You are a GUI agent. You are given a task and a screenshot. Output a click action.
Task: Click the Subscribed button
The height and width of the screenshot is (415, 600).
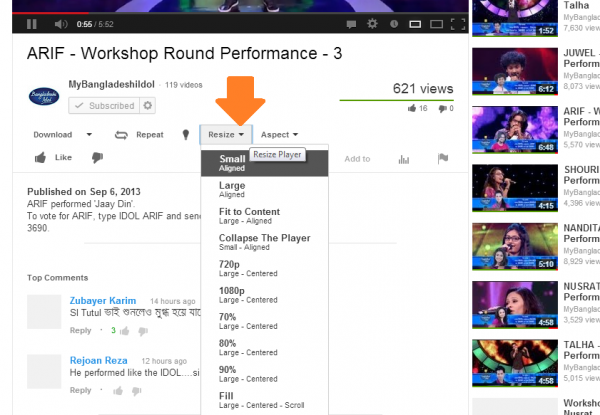point(104,106)
